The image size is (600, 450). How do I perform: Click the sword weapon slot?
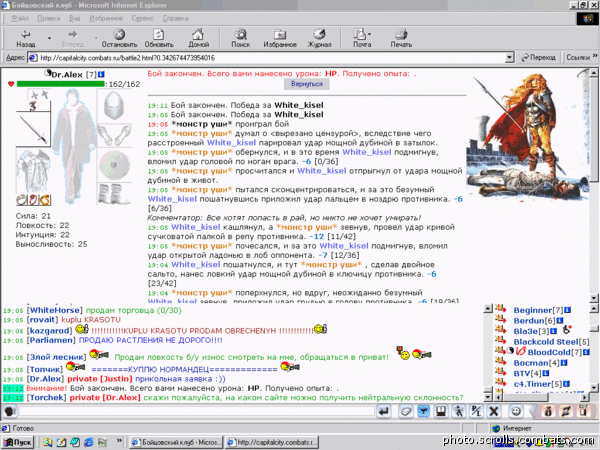tap(33, 130)
